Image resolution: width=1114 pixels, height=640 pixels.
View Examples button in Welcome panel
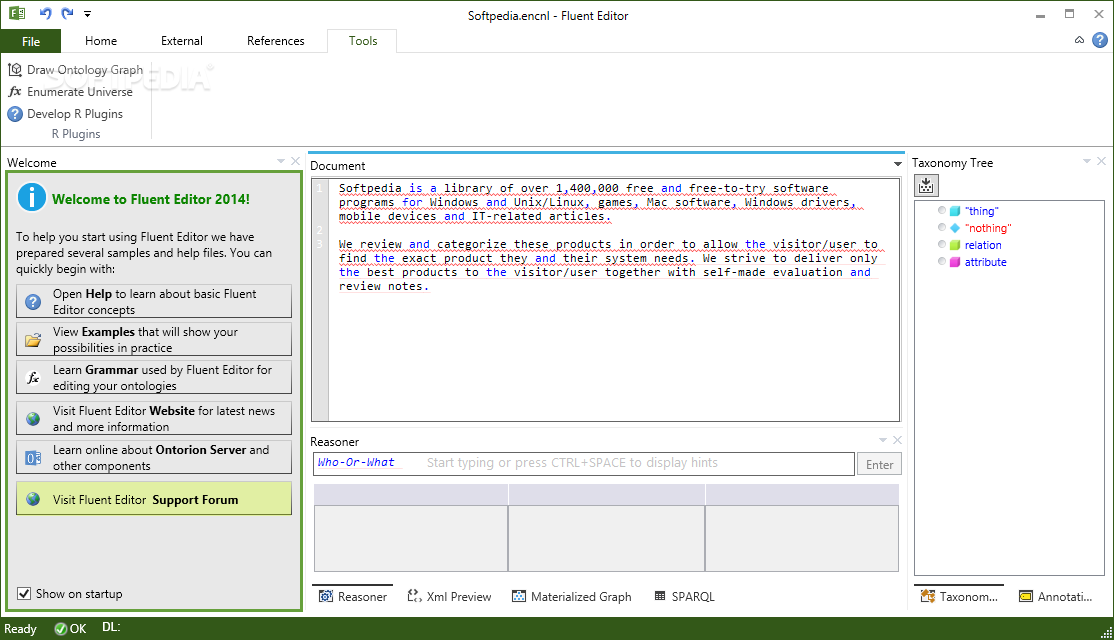coord(153,340)
